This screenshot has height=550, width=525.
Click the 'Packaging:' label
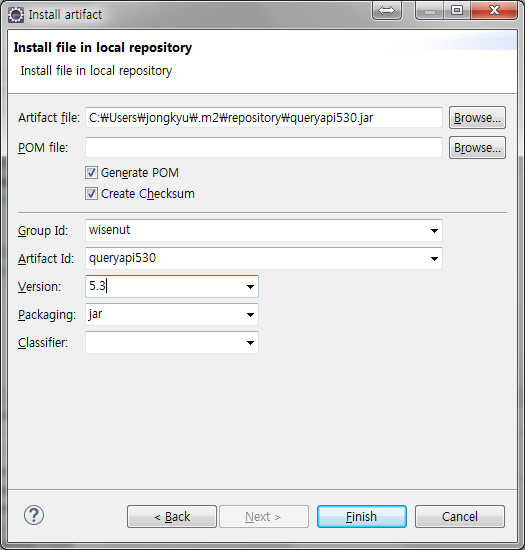point(47,315)
